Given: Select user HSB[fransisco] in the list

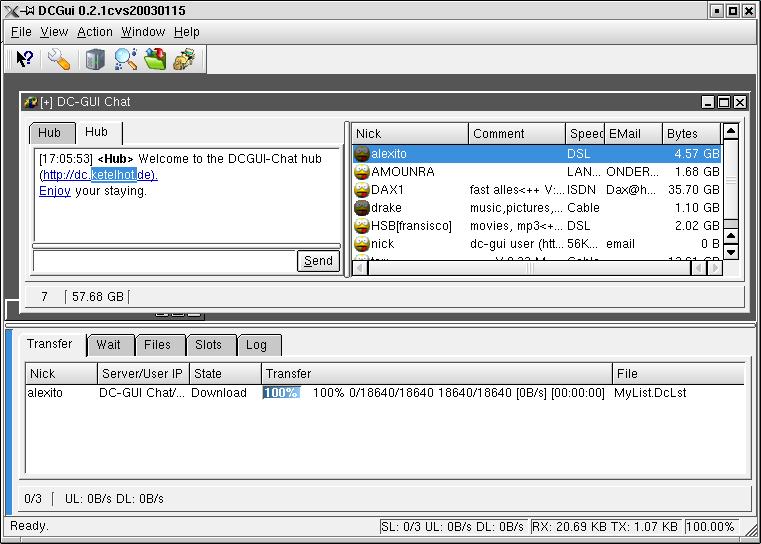Looking at the screenshot, I should click(536, 226).
